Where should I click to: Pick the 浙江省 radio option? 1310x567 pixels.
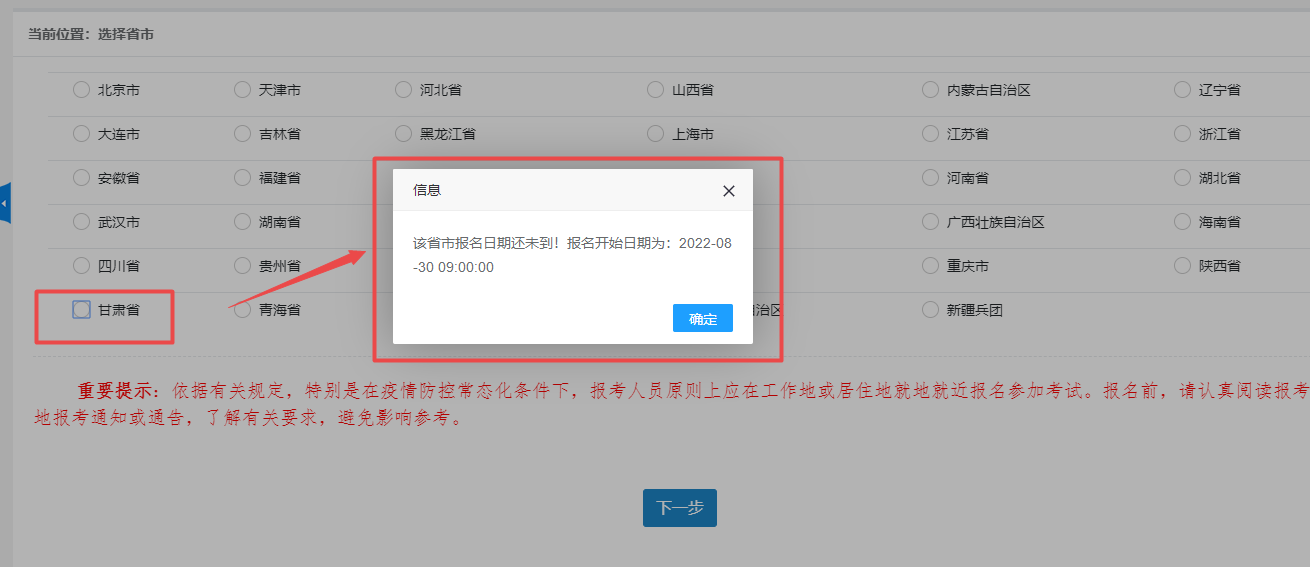tap(1182, 133)
